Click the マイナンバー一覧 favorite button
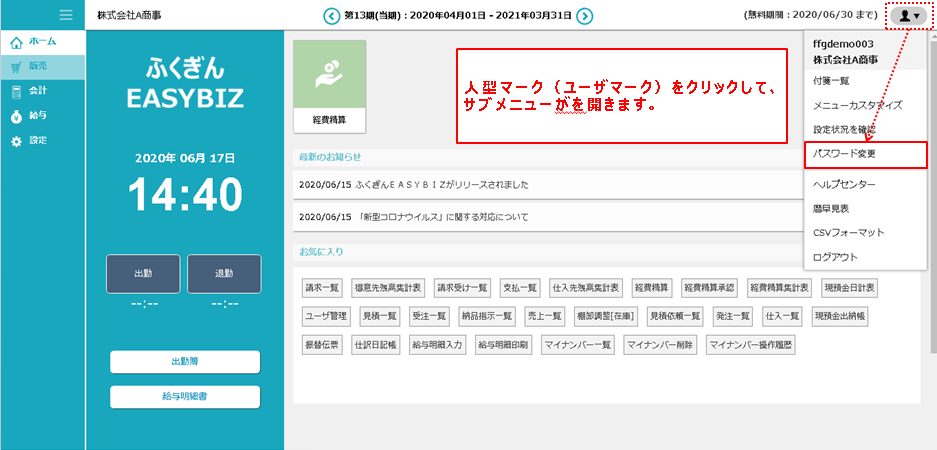 [577, 344]
